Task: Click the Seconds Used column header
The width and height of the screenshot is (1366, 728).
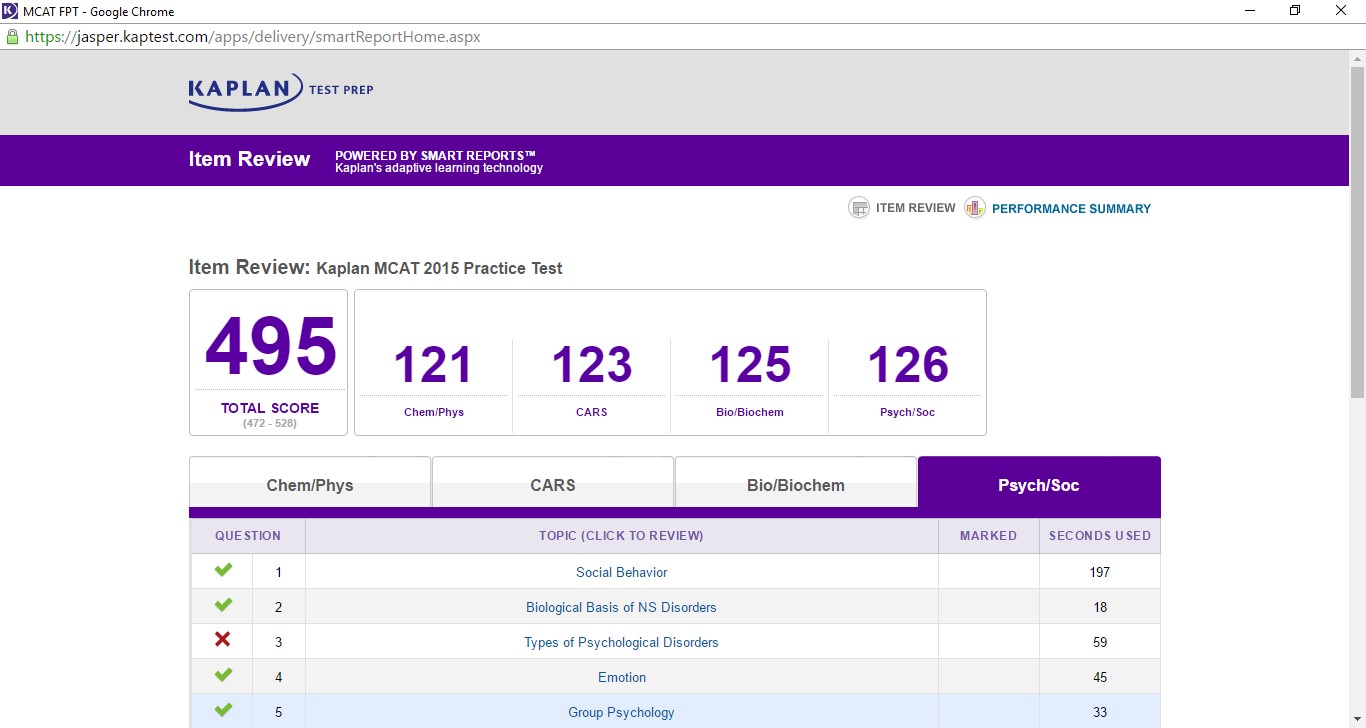Action: pos(1100,536)
